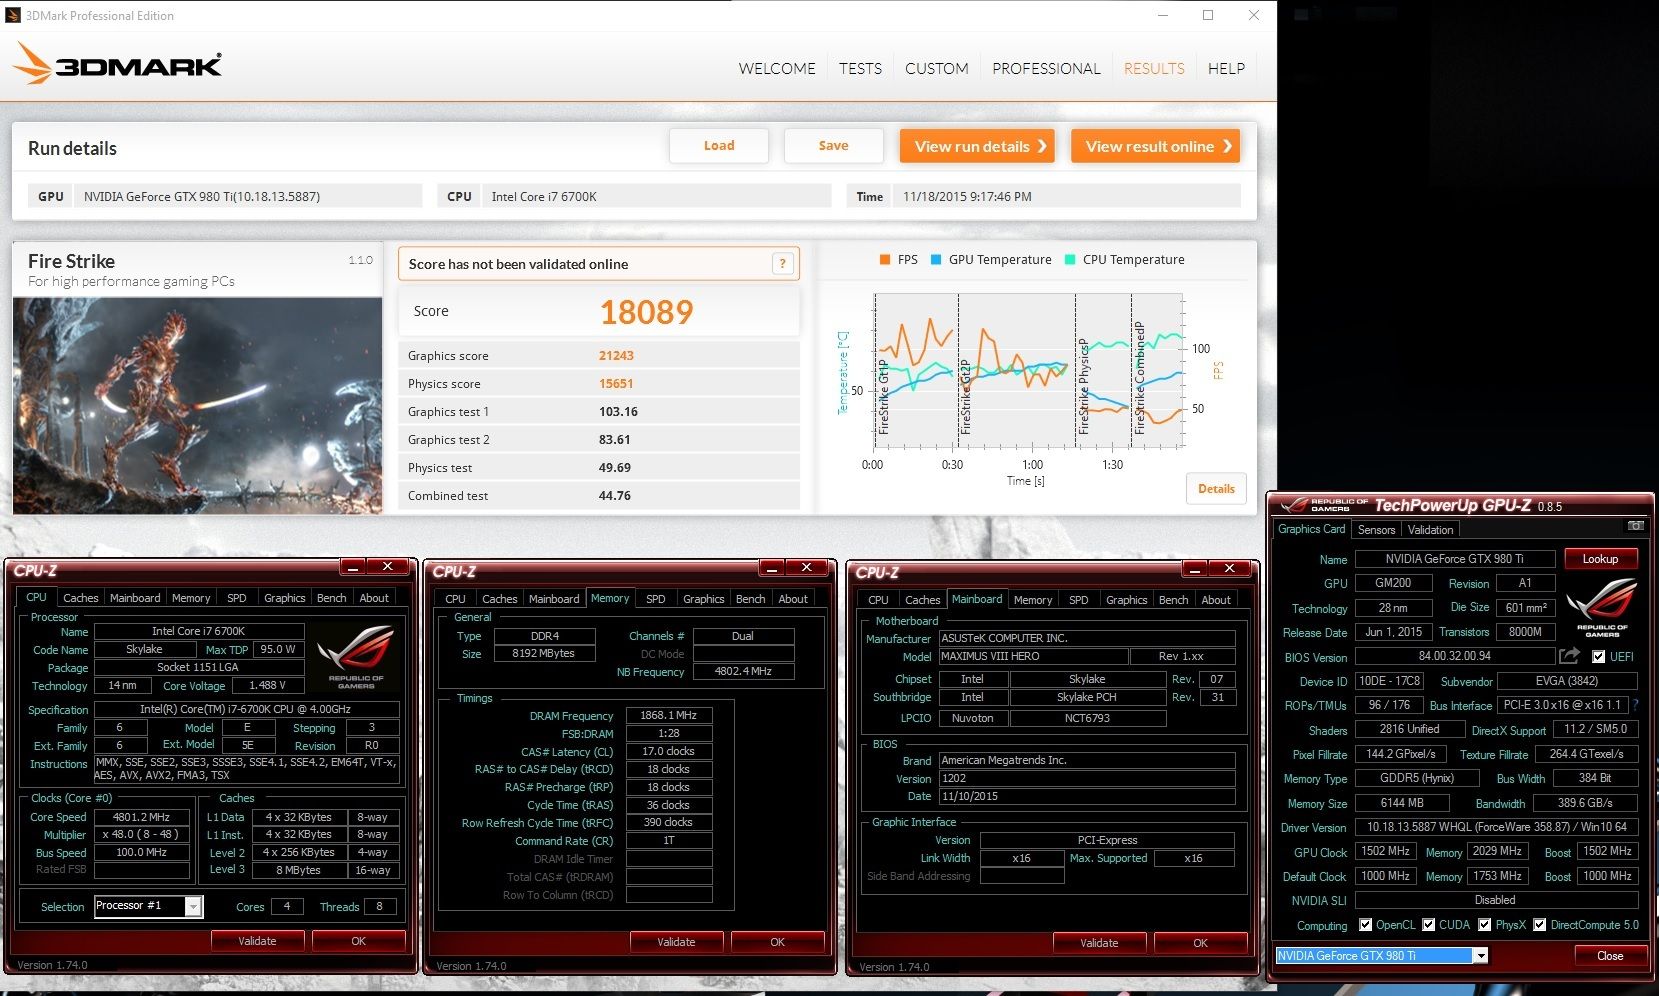1659x996 pixels.
Task: Click the GPU-Z screenshot camera icon
Action: tap(1635, 526)
